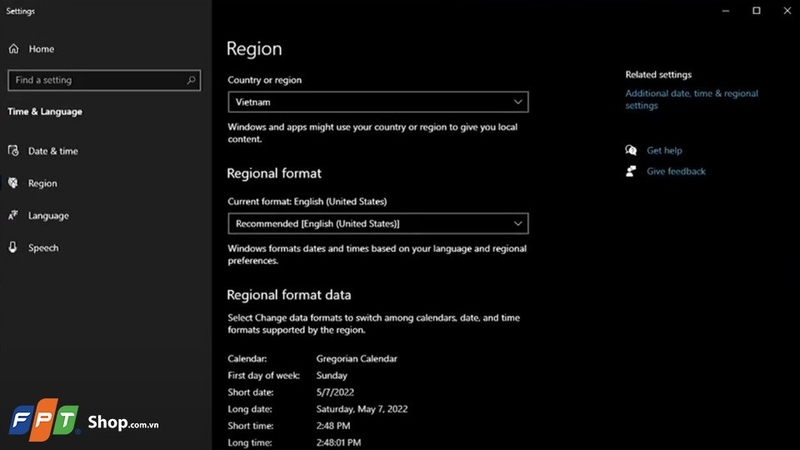Go to Settings Home

click(x=41, y=49)
